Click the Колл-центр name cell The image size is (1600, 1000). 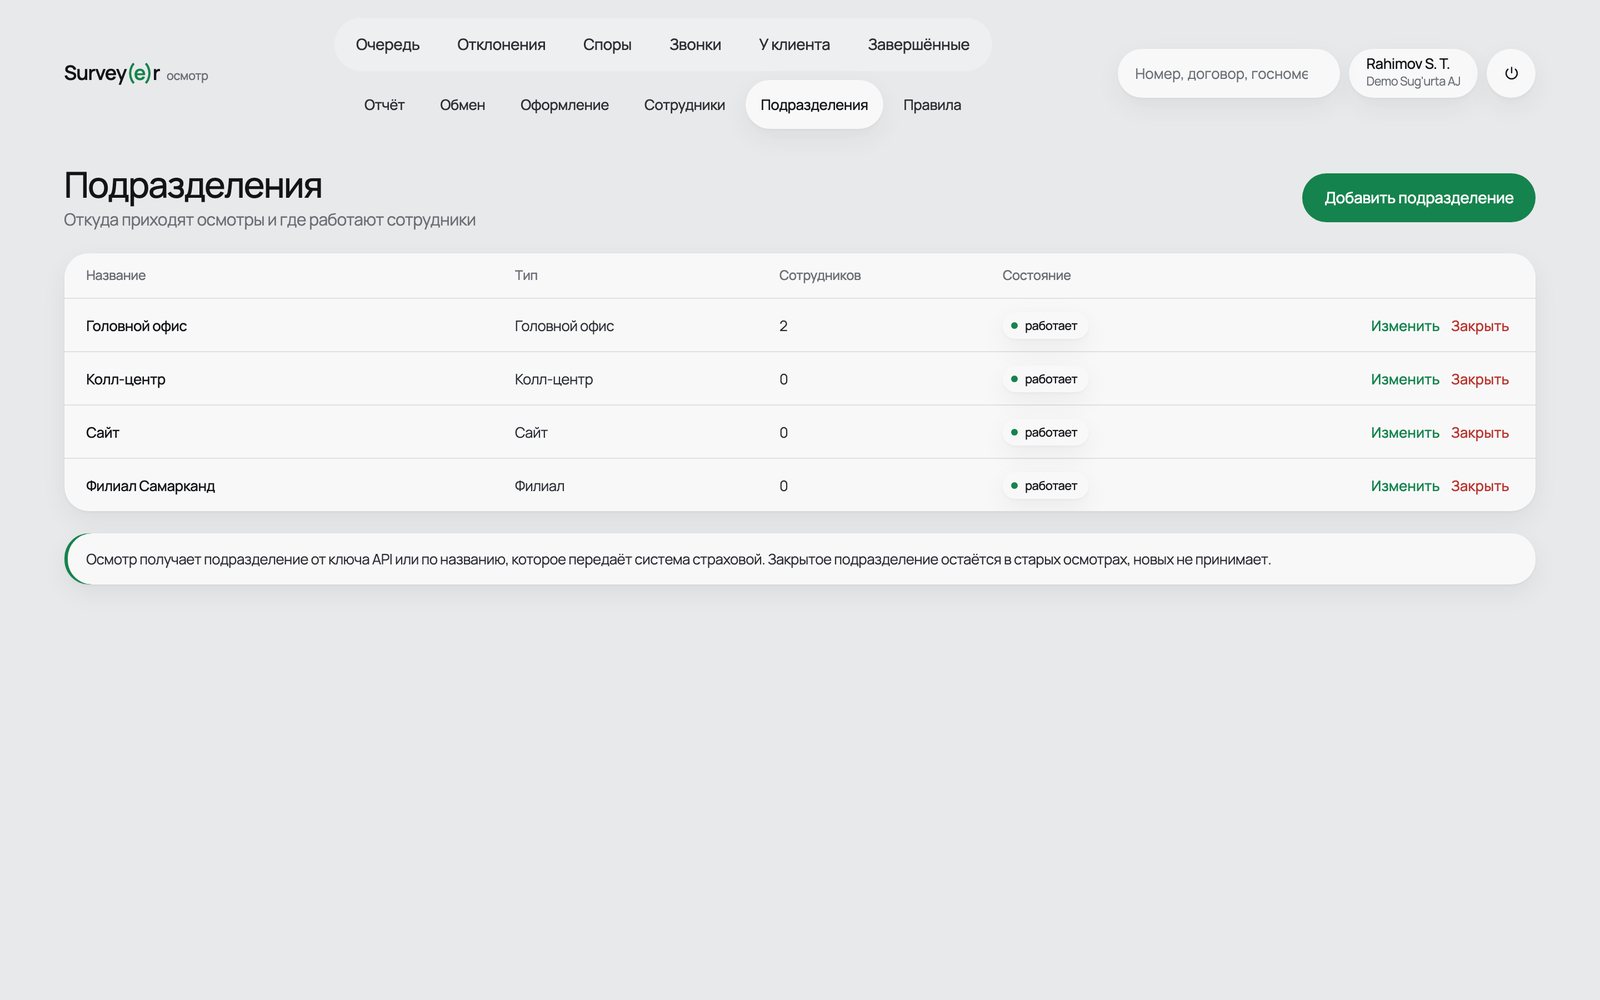pyautogui.click(x=126, y=379)
